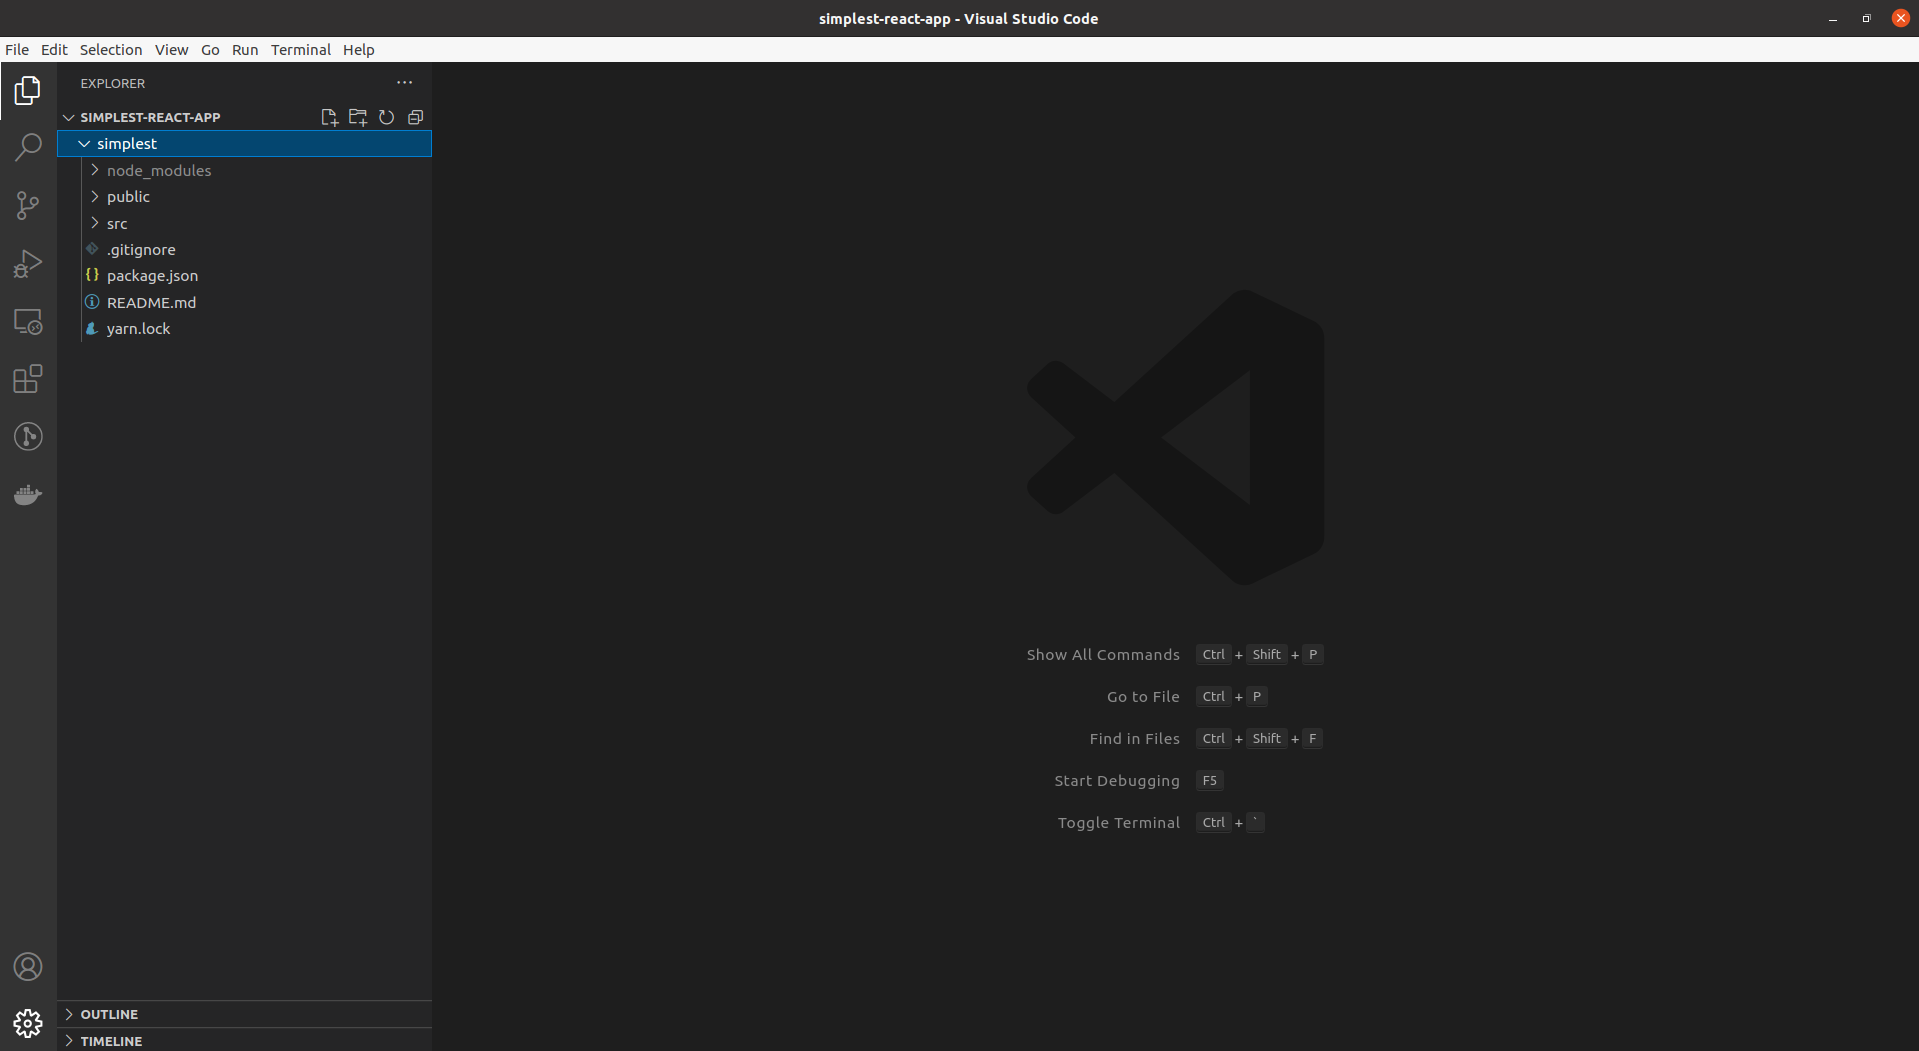Open the Run menu
Viewport: 1919px width, 1051px height.
click(x=245, y=50)
